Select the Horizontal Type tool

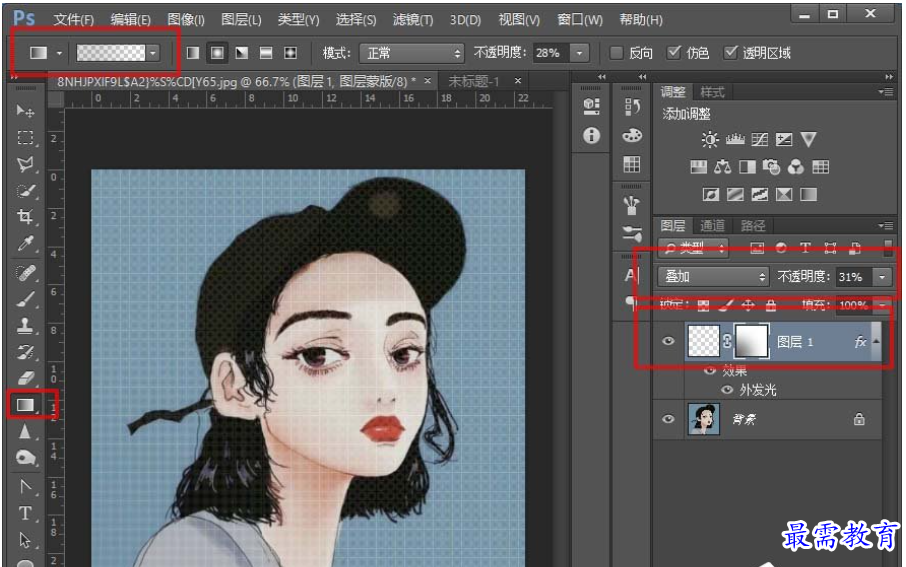click(25, 513)
